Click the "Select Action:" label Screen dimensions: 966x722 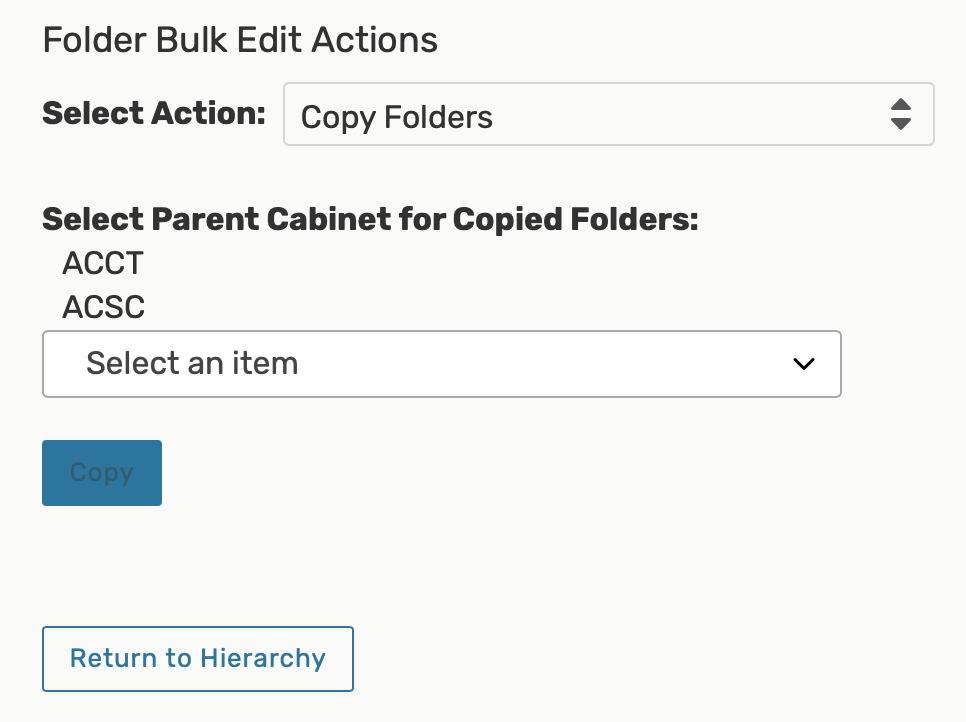tap(154, 113)
